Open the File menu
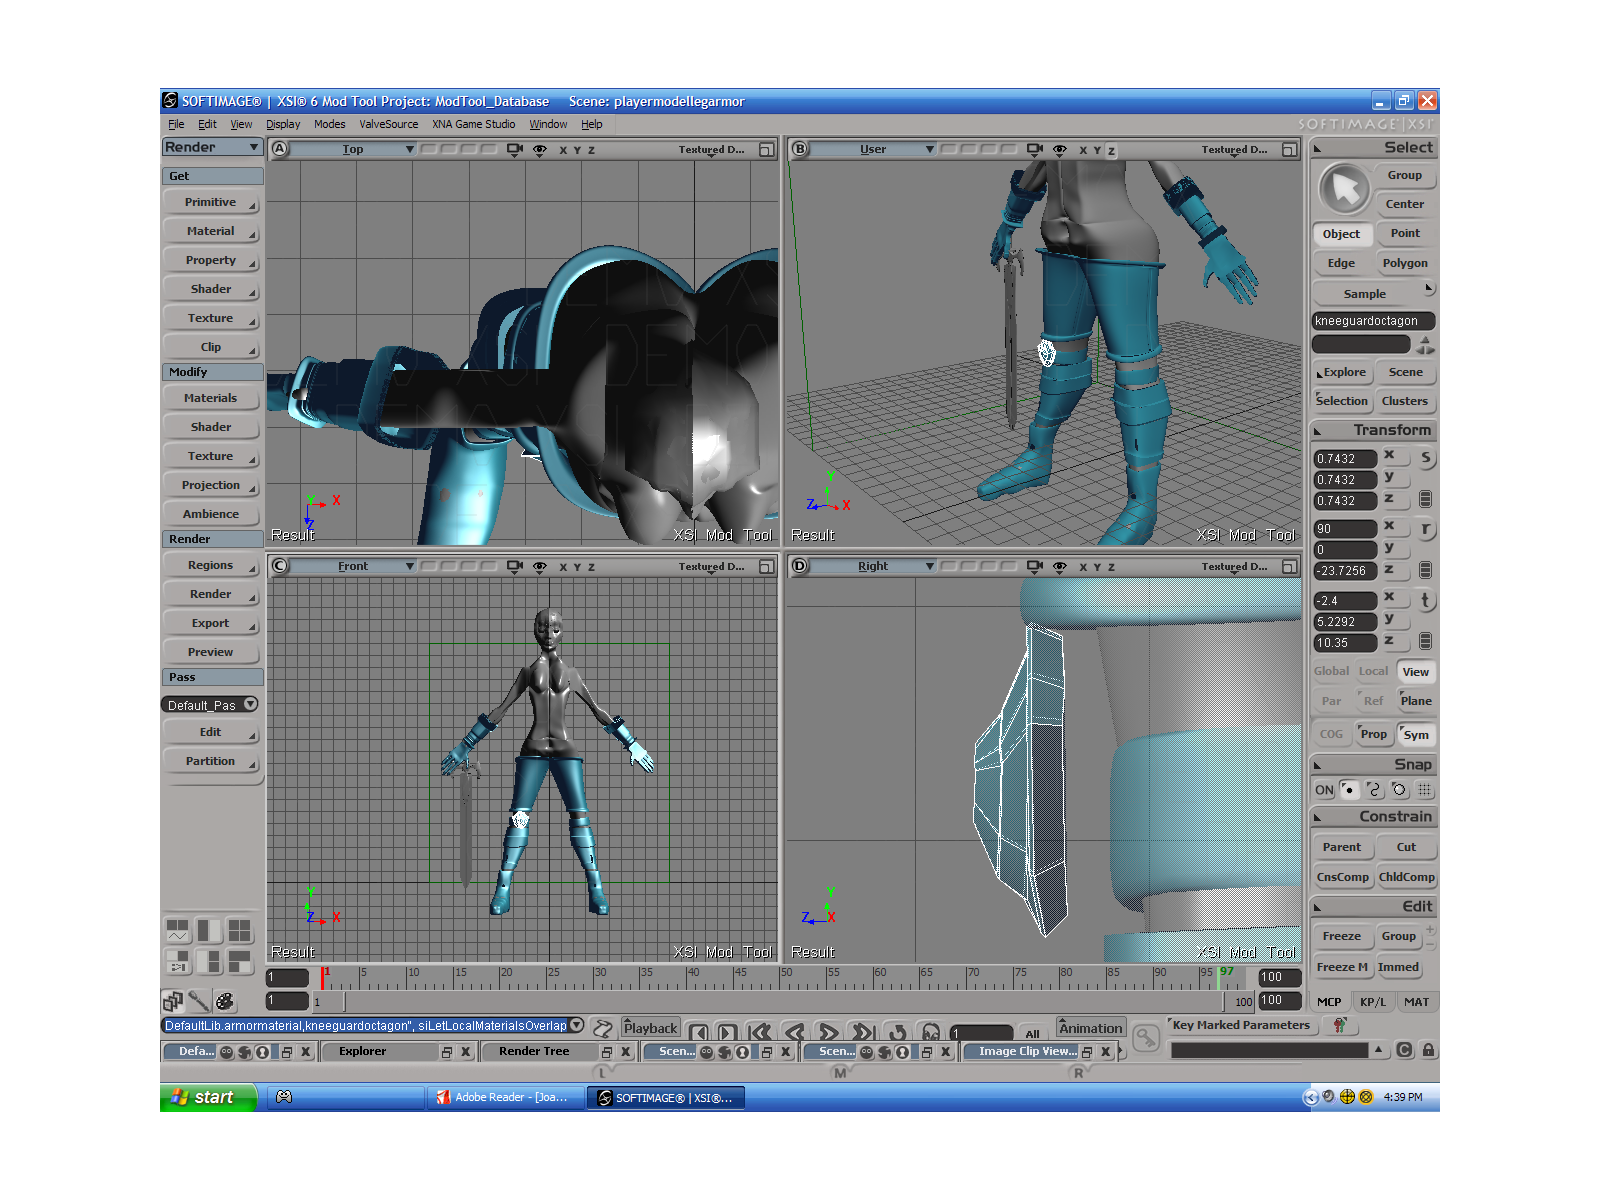This screenshot has height=1200, width=1600. pyautogui.click(x=176, y=124)
